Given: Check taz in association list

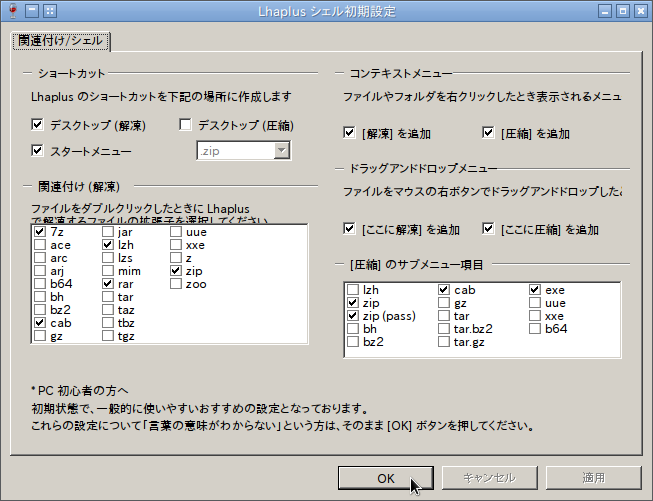Looking at the screenshot, I should click(108, 309).
